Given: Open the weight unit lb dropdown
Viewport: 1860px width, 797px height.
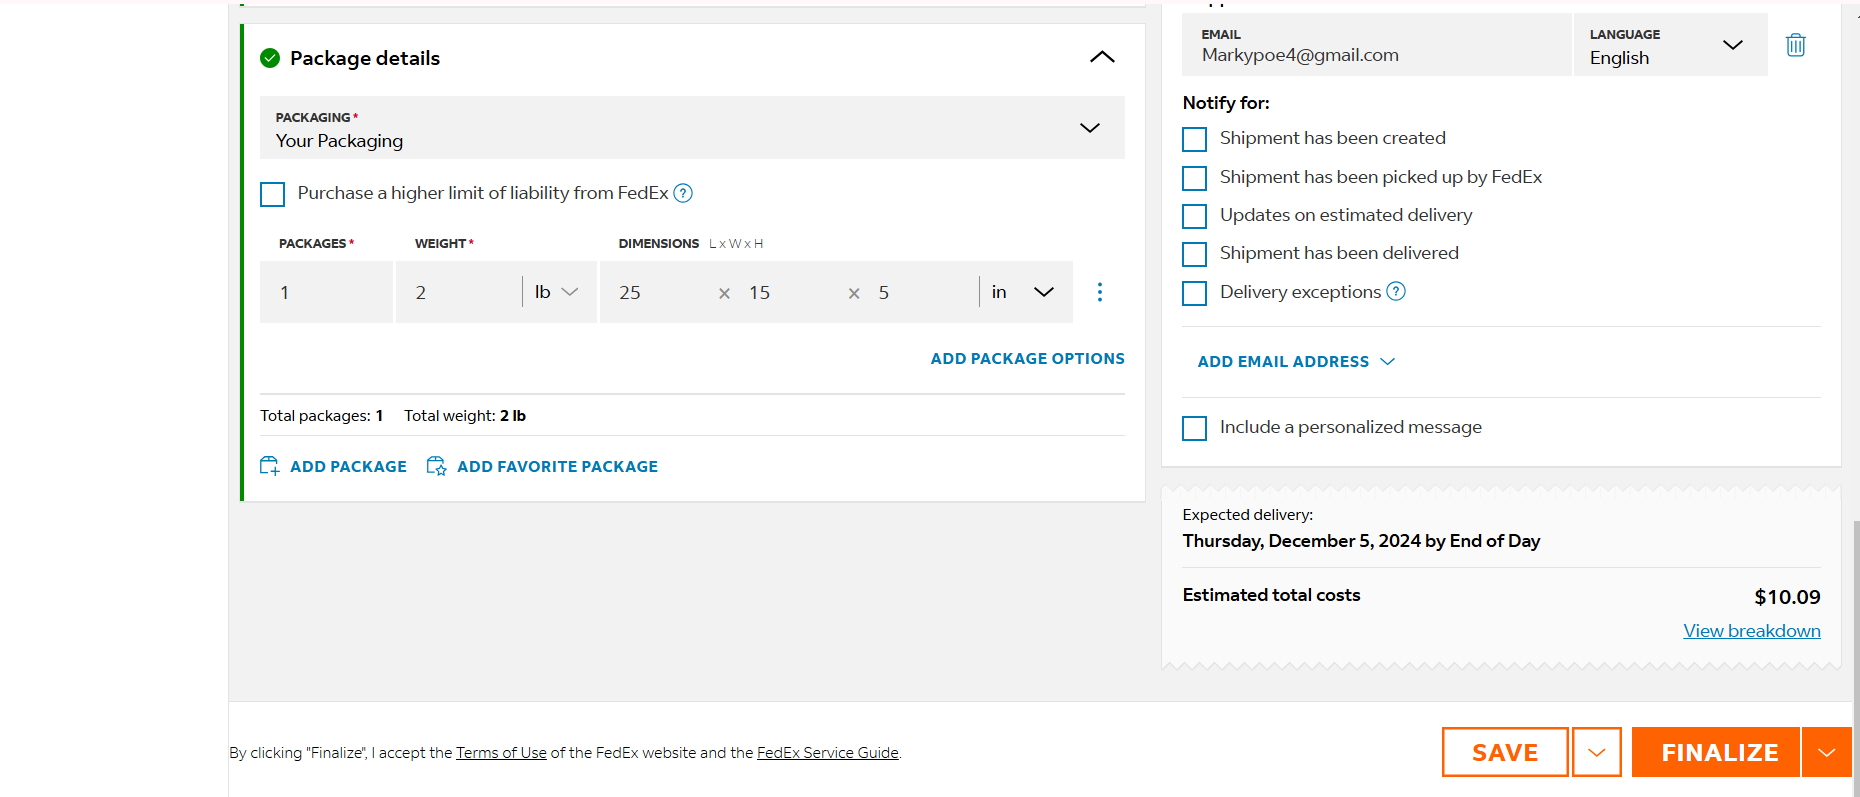Looking at the screenshot, I should 558,292.
